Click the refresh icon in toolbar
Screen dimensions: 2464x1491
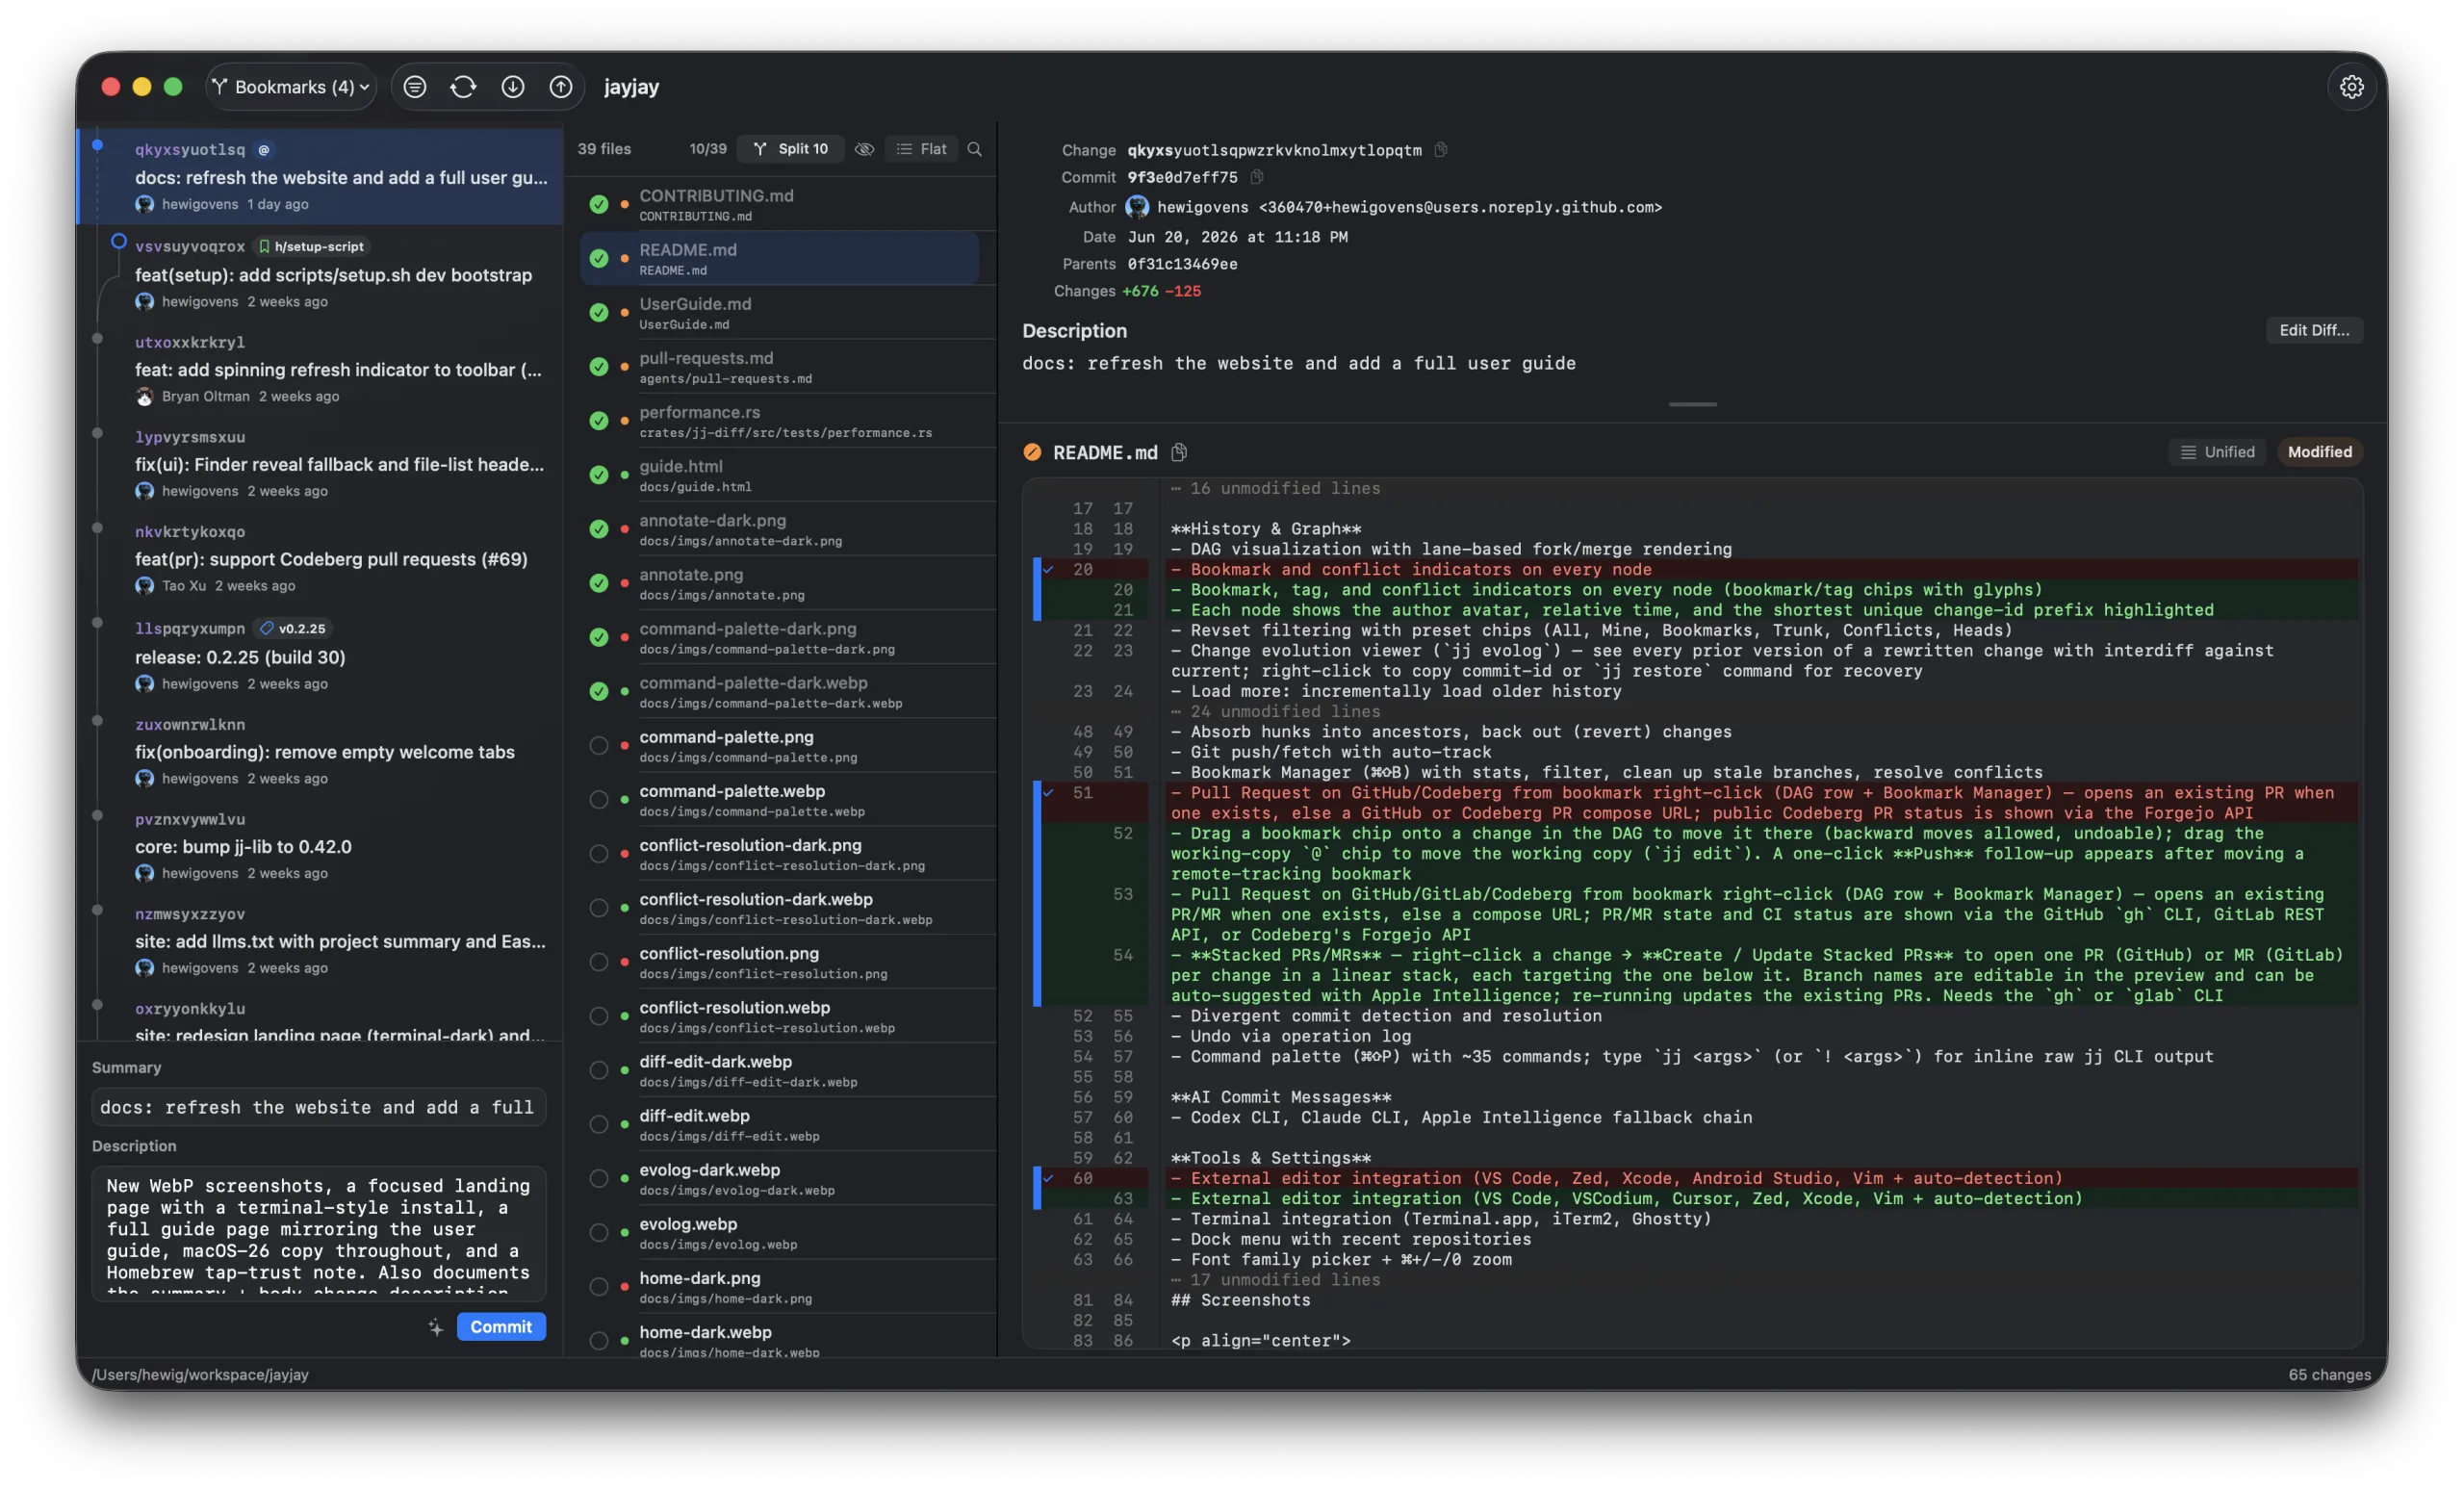(463, 87)
